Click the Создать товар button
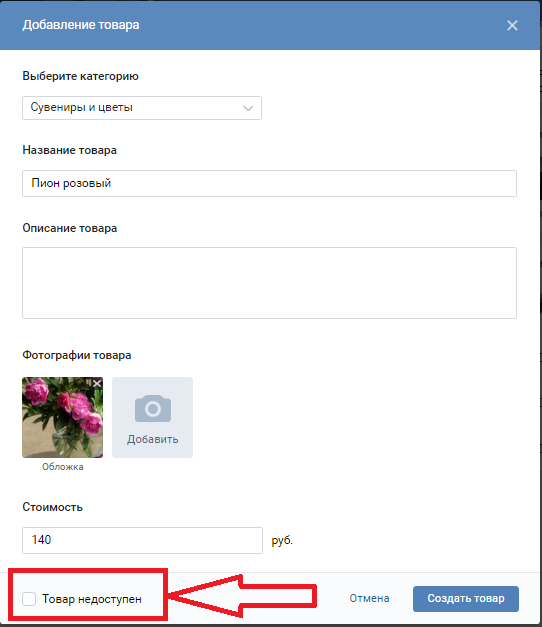Viewport: 542px width, 627px height. [x=466, y=599]
